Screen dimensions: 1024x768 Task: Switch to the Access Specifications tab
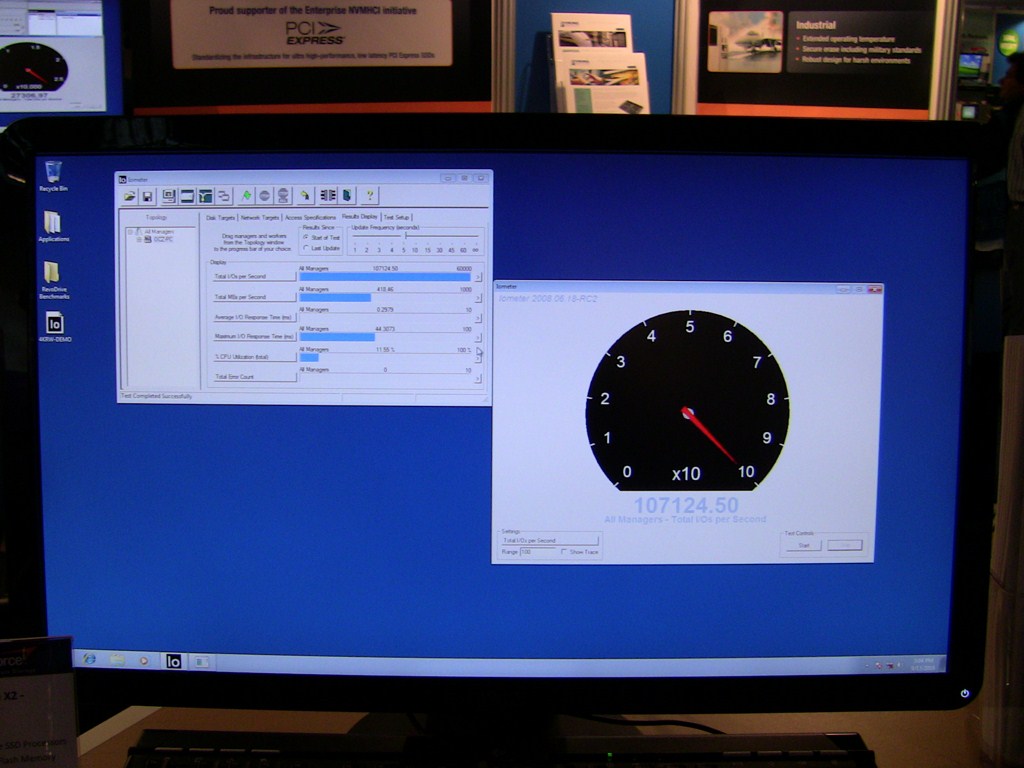(310, 217)
